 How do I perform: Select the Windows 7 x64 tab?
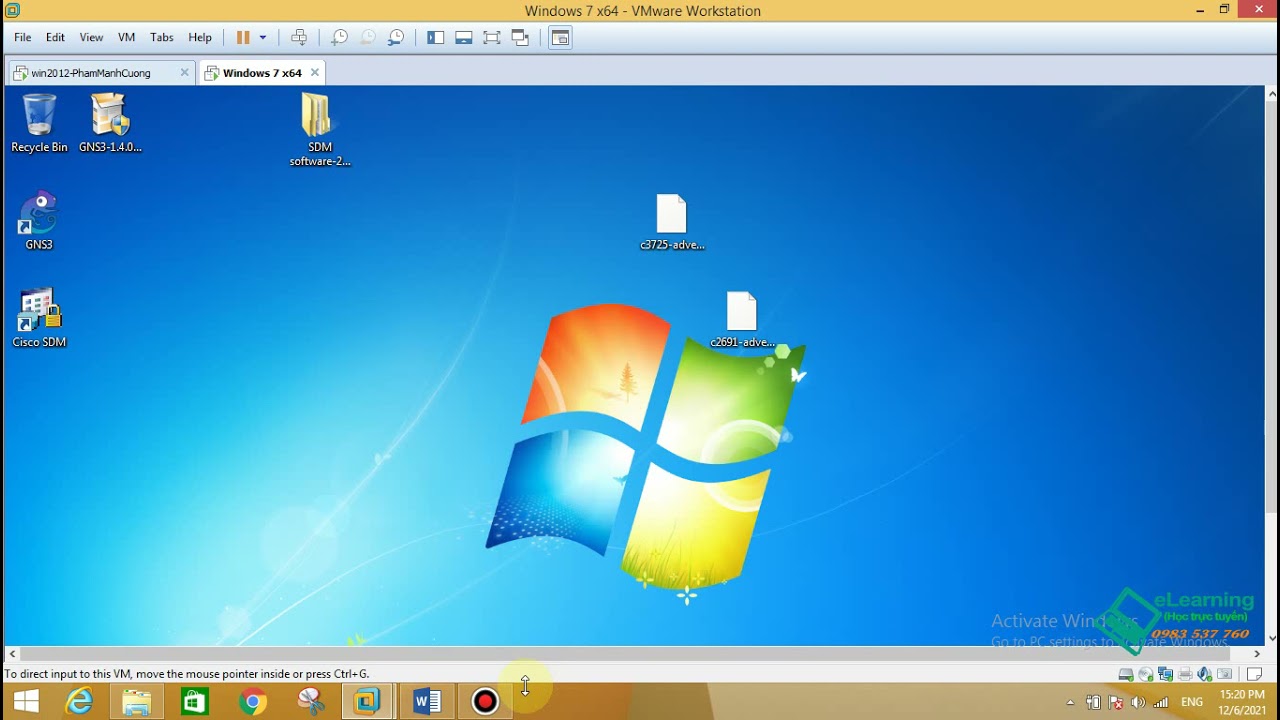262,73
